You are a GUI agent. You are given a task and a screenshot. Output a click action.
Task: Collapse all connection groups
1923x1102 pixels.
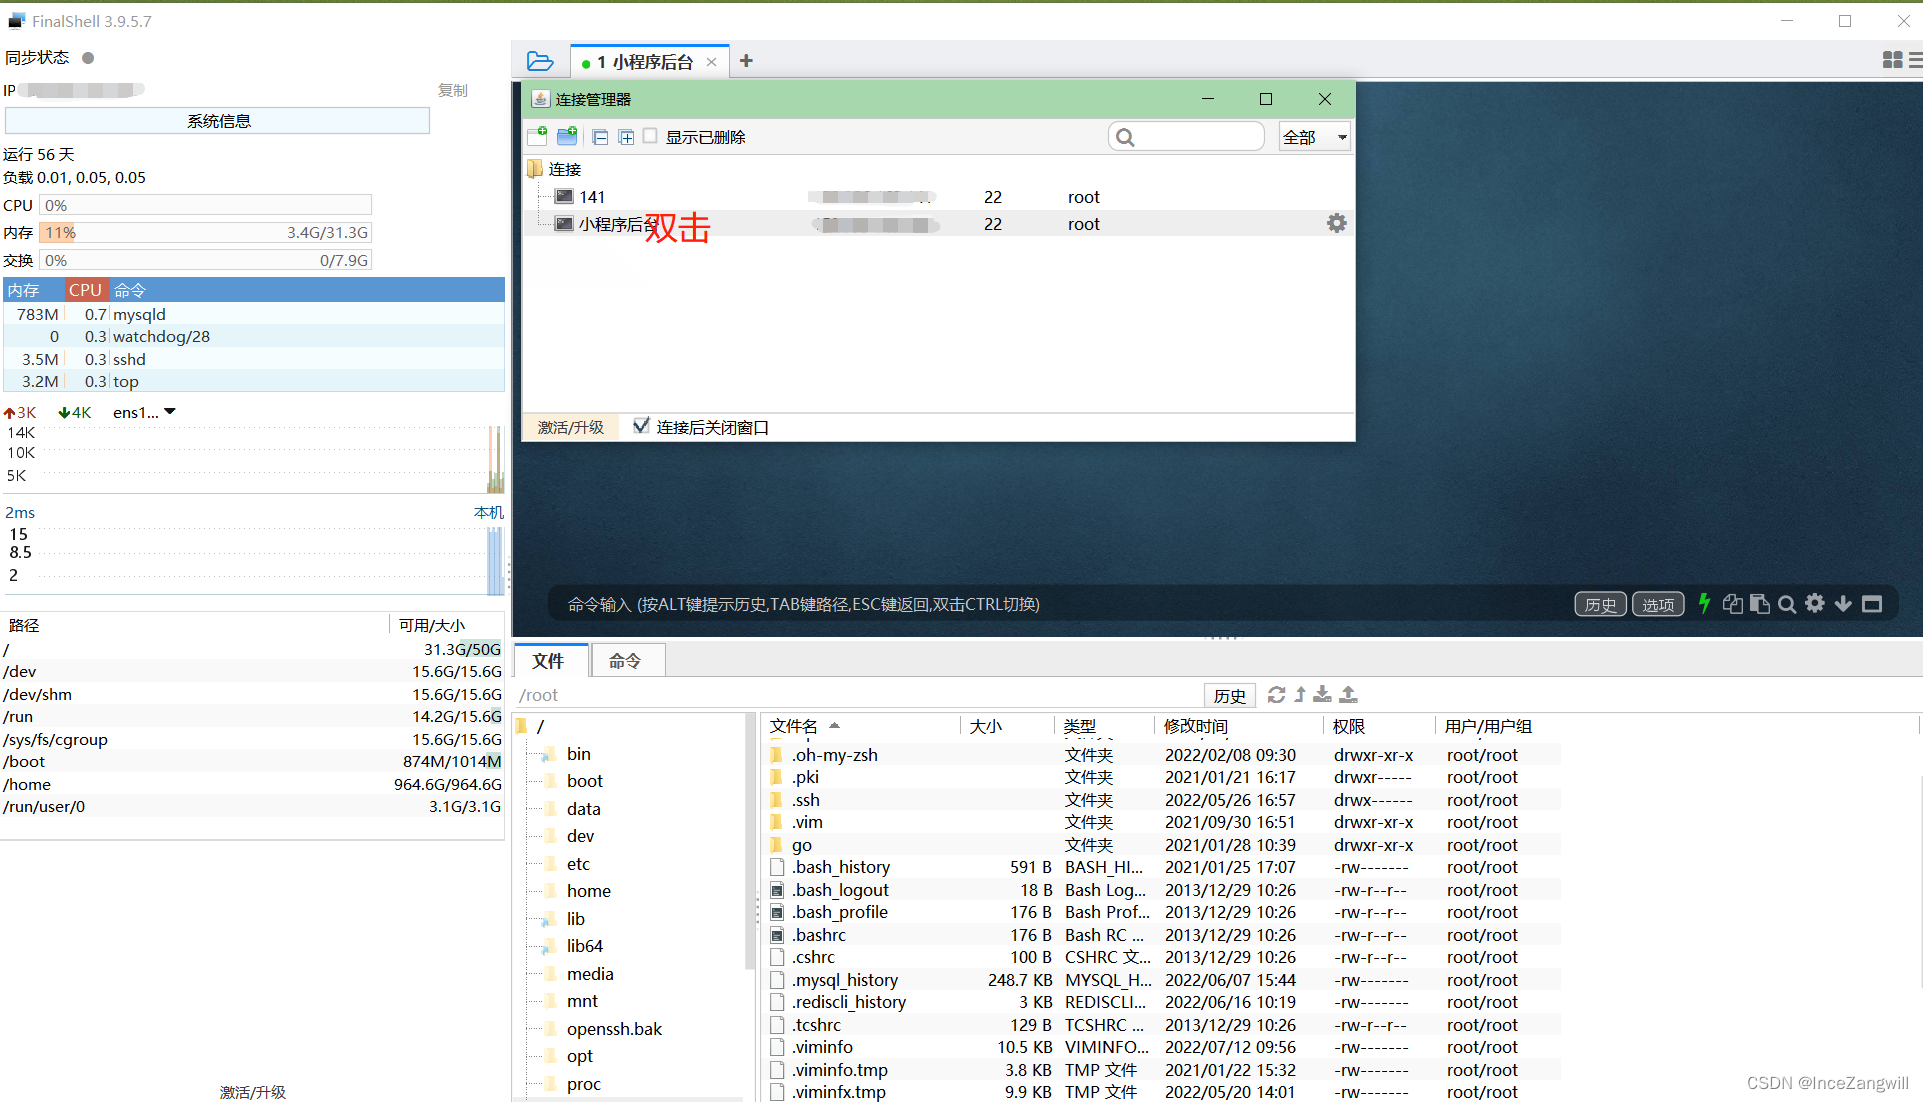pos(600,136)
